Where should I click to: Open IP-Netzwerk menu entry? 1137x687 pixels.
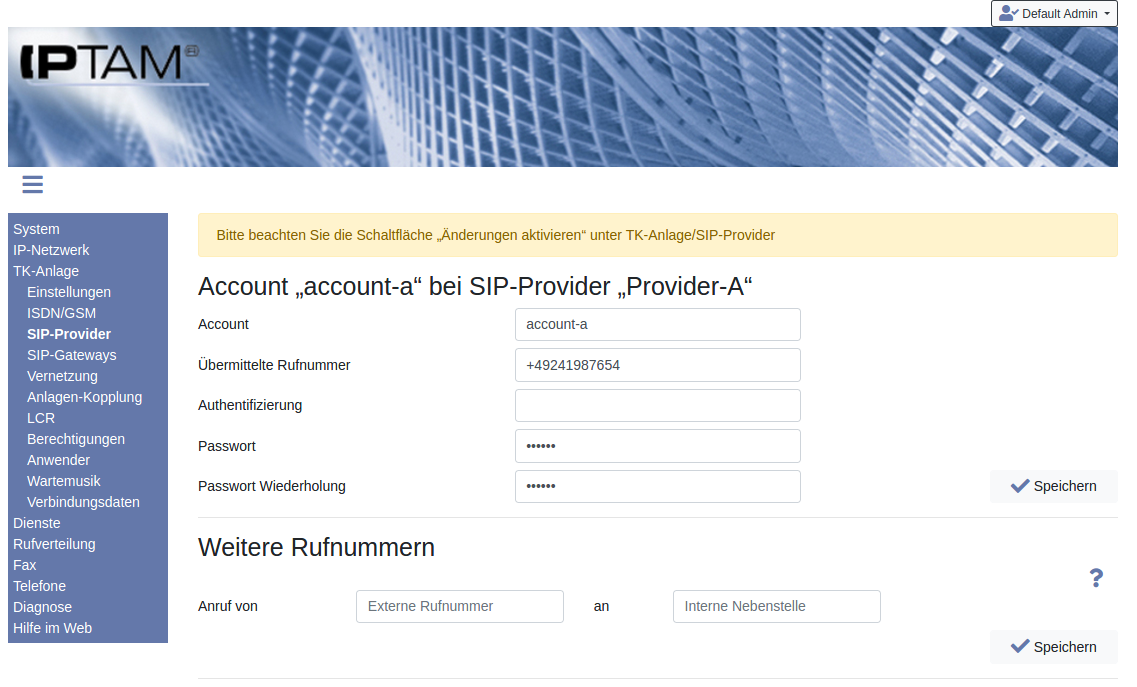(x=51, y=250)
